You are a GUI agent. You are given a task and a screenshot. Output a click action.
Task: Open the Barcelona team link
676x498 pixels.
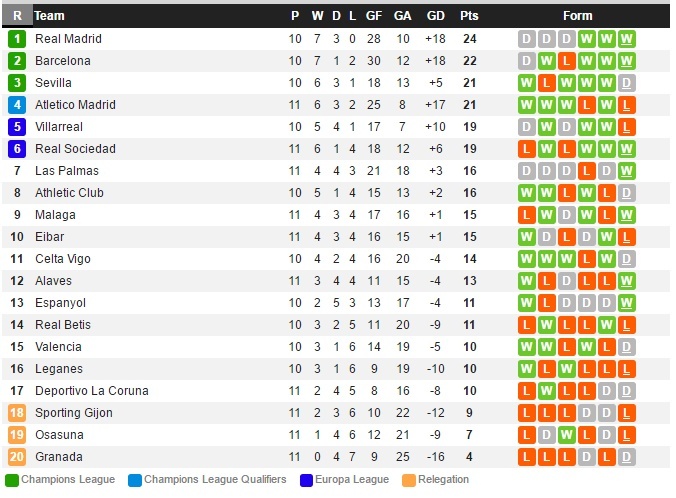click(x=62, y=61)
